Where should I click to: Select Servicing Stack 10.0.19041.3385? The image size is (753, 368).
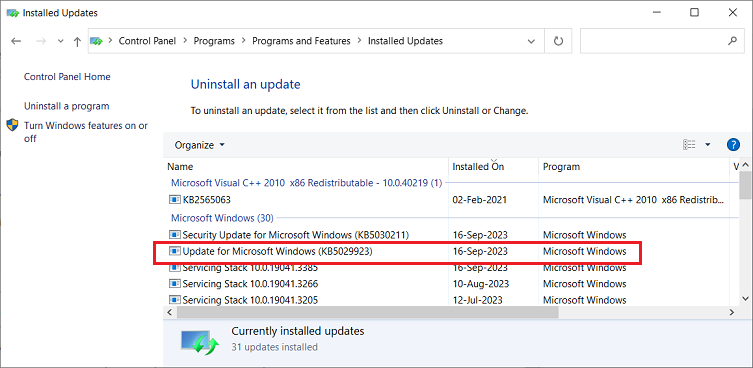click(250, 268)
